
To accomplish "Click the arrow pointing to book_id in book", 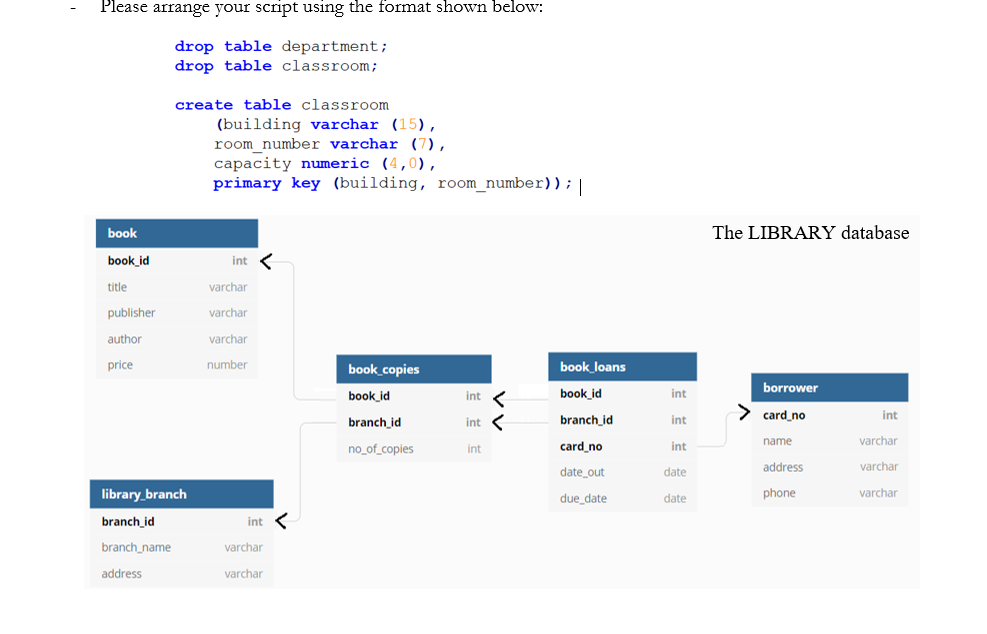I will (267, 260).
